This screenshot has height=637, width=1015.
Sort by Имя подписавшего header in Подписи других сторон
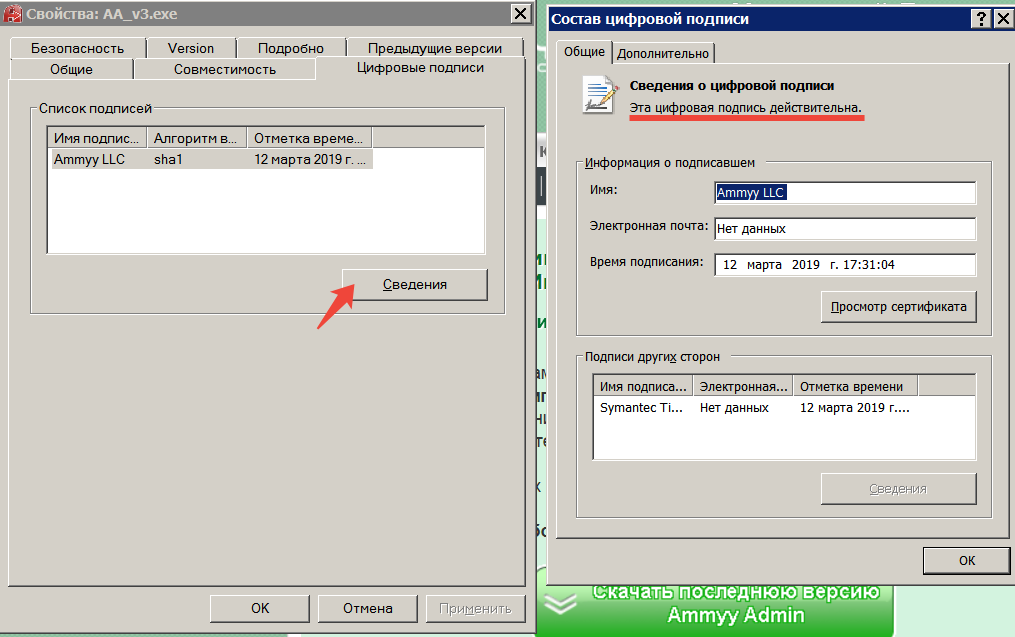[x=643, y=386]
